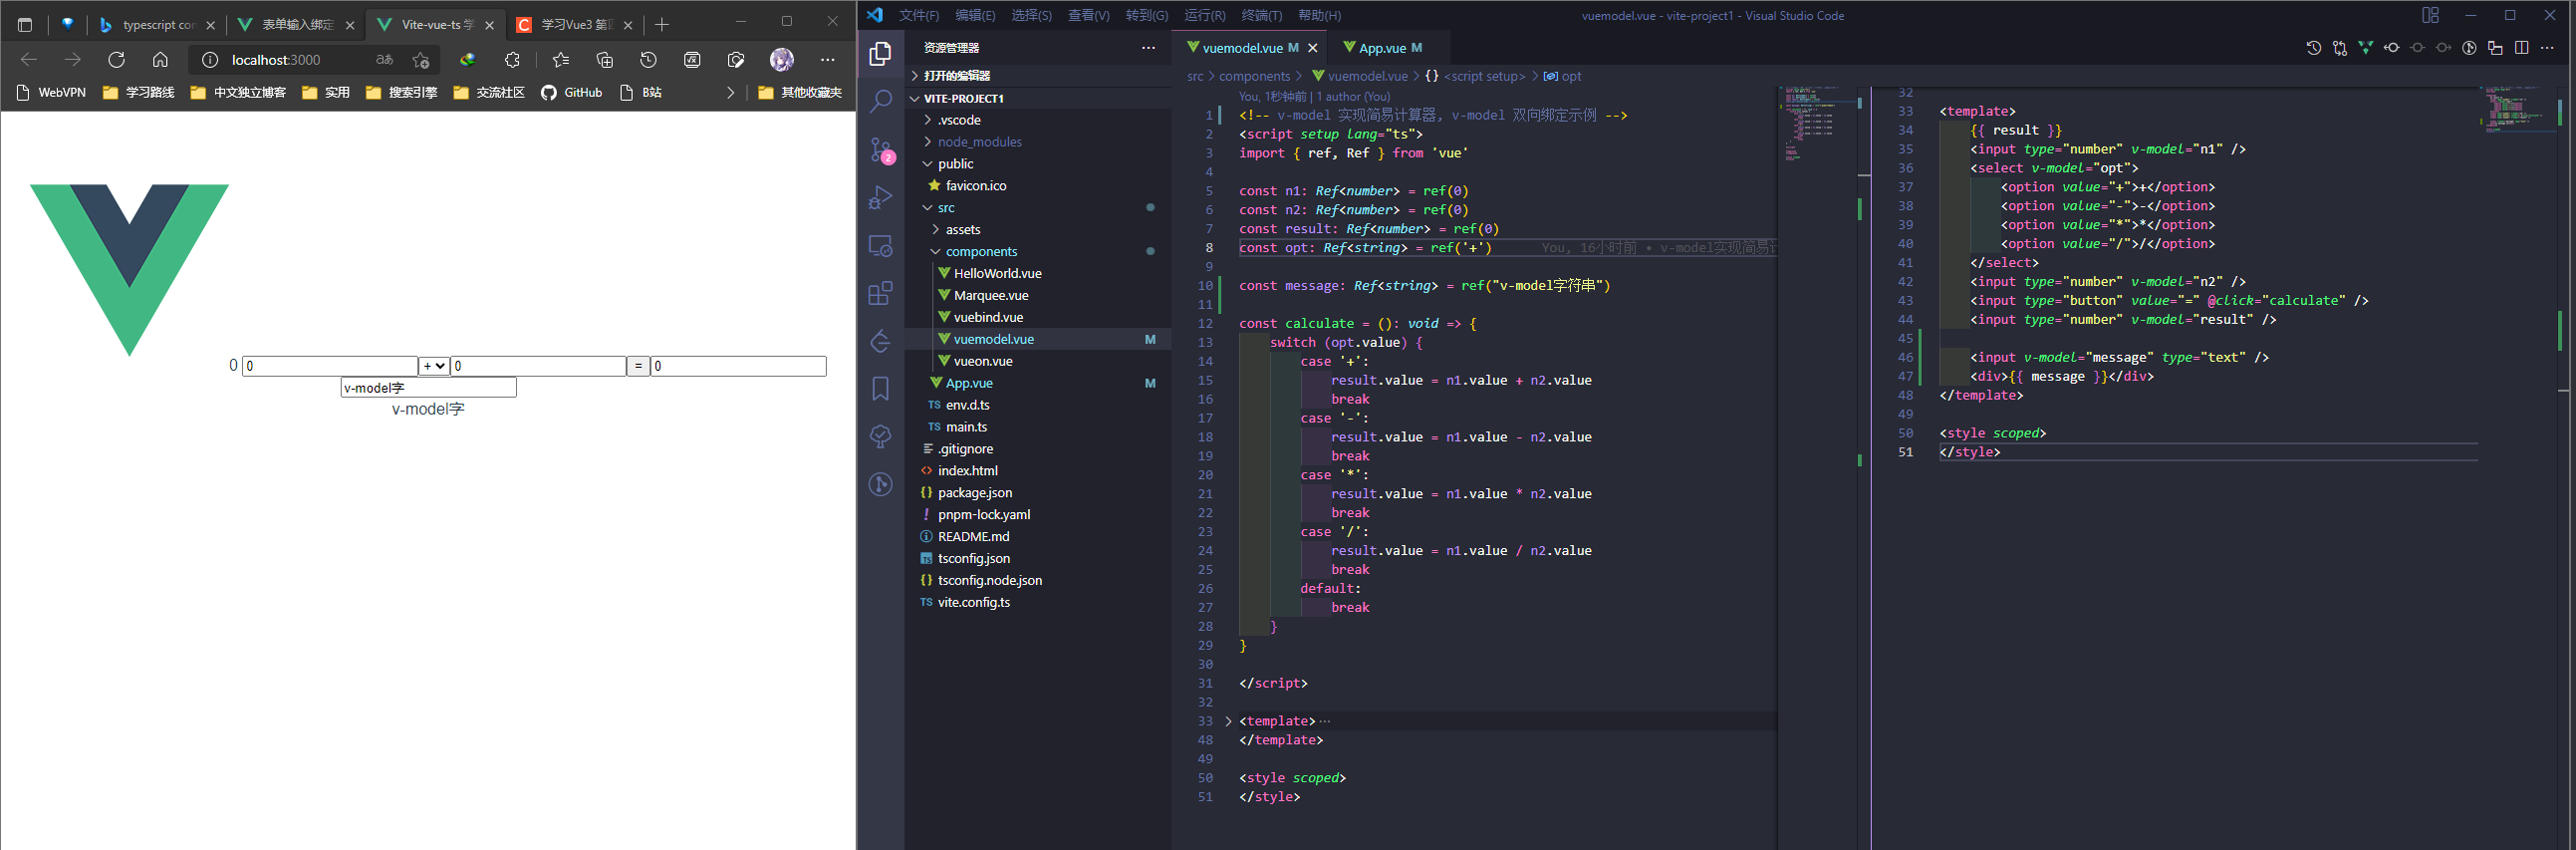Reload the localhost:3000 page in the browser
Viewport: 2576px width, 850px height.
click(x=117, y=60)
